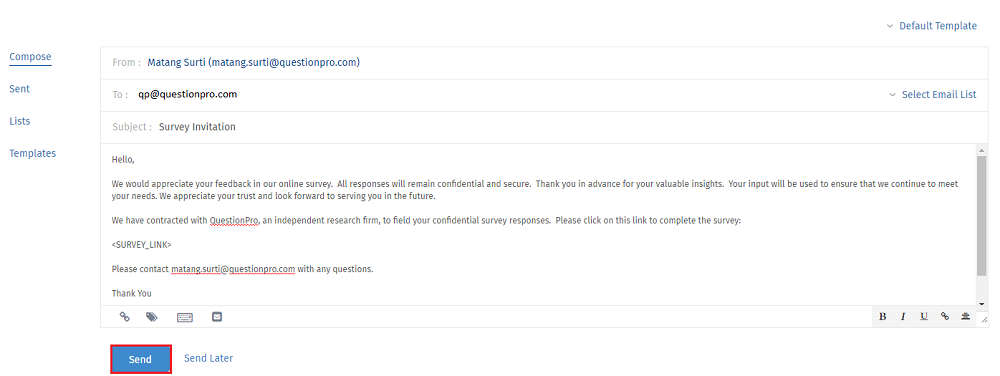
Task: Click the Send button
Action: tap(140, 359)
